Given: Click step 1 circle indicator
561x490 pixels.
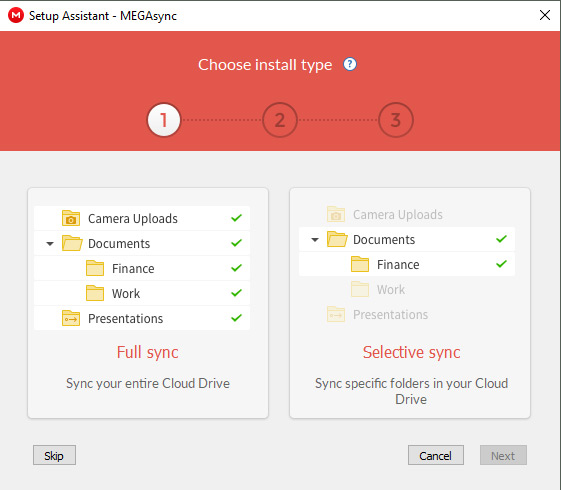Looking at the screenshot, I should tap(164, 120).
